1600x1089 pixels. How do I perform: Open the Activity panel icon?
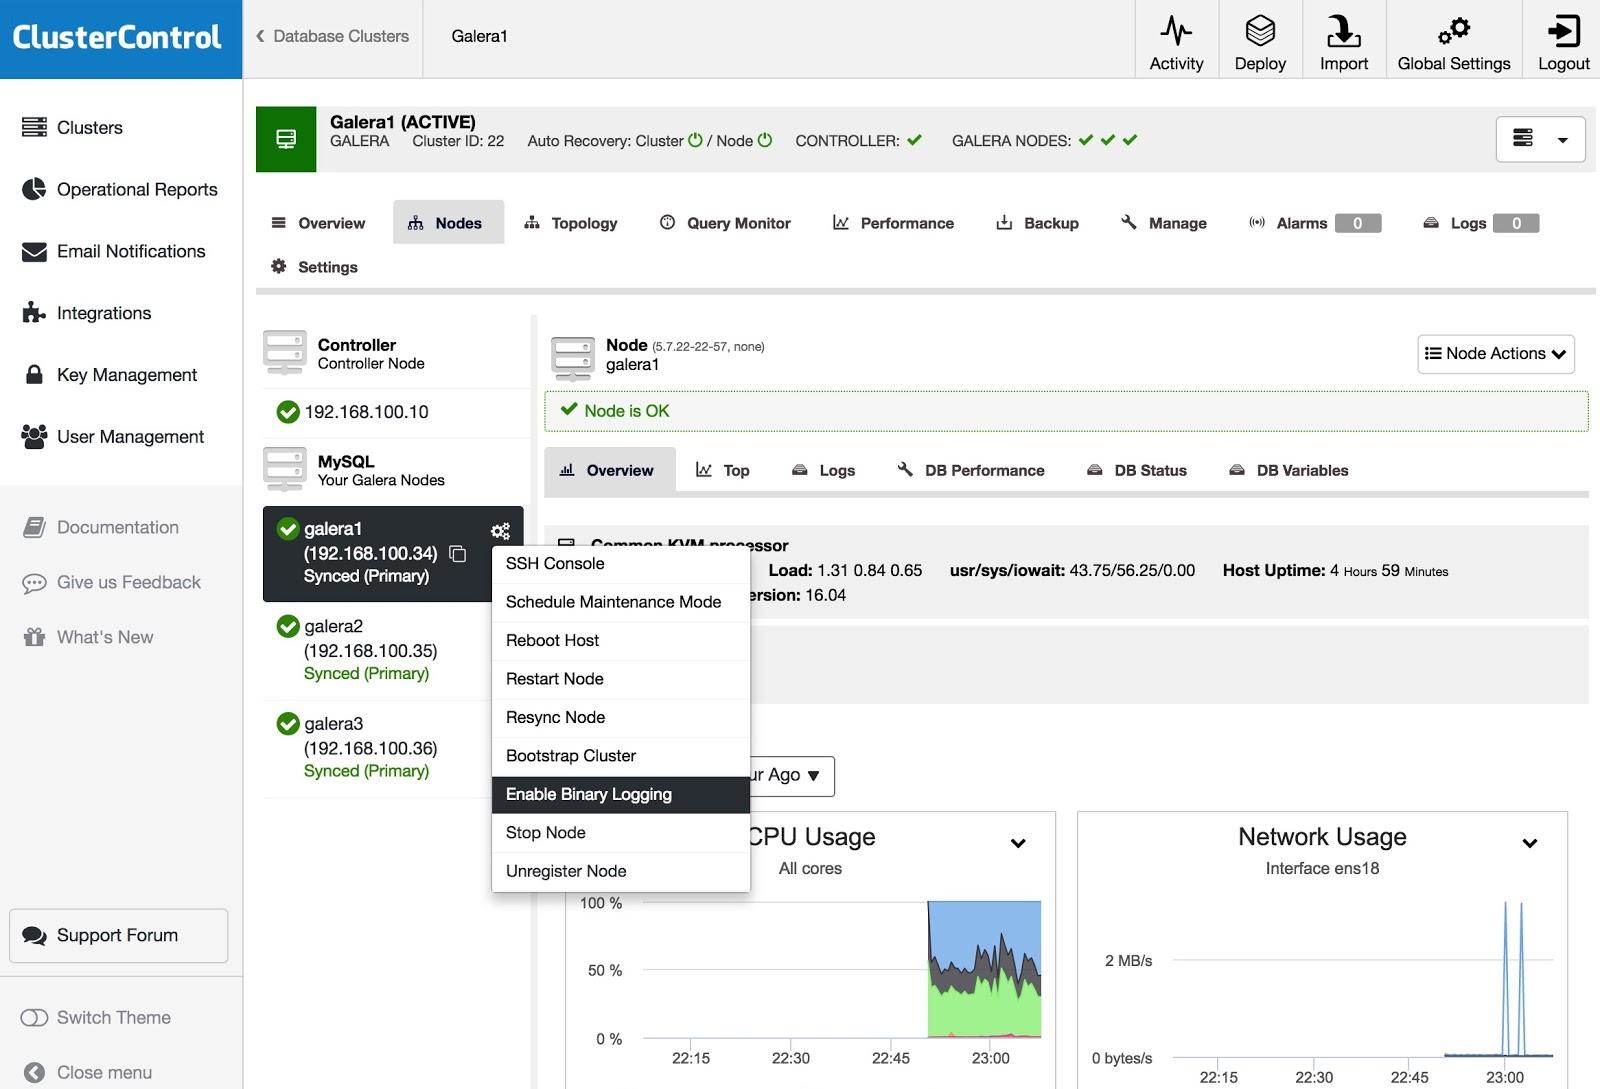click(1176, 31)
